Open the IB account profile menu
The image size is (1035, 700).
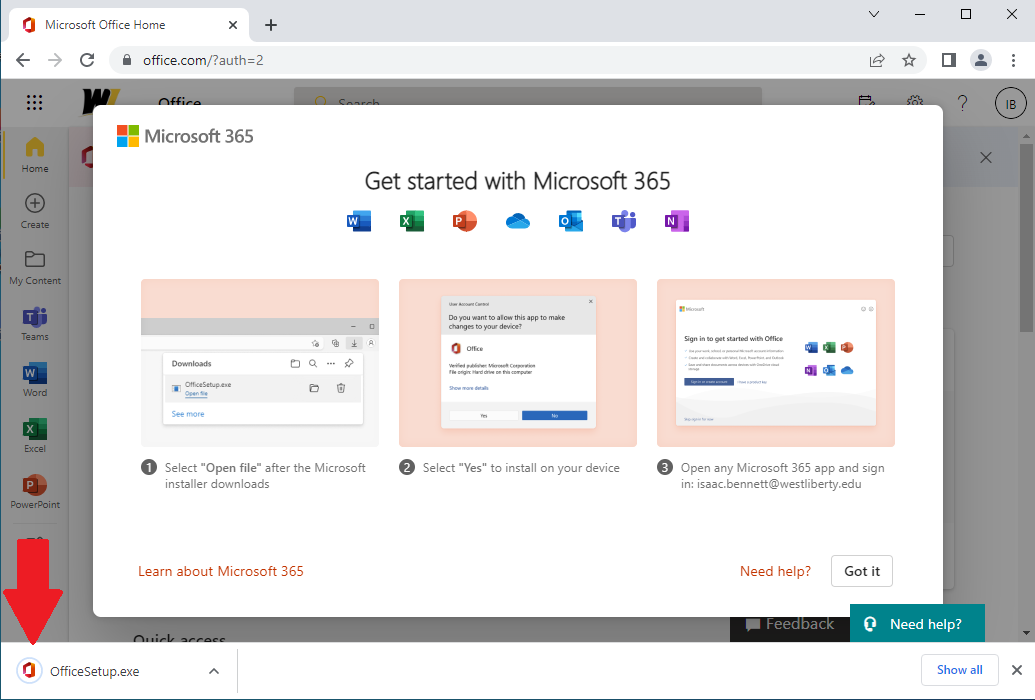pyautogui.click(x=1010, y=104)
